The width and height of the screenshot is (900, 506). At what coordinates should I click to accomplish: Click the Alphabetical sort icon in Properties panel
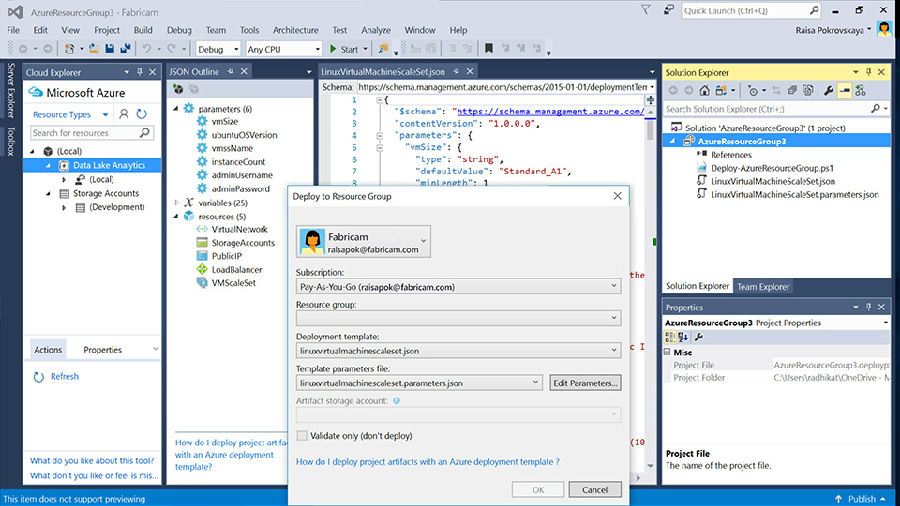(682, 337)
